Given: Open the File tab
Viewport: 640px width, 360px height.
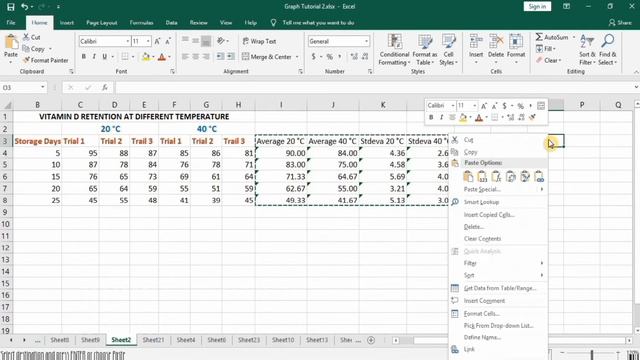Looking at the screenshot, I should point(11,23).
